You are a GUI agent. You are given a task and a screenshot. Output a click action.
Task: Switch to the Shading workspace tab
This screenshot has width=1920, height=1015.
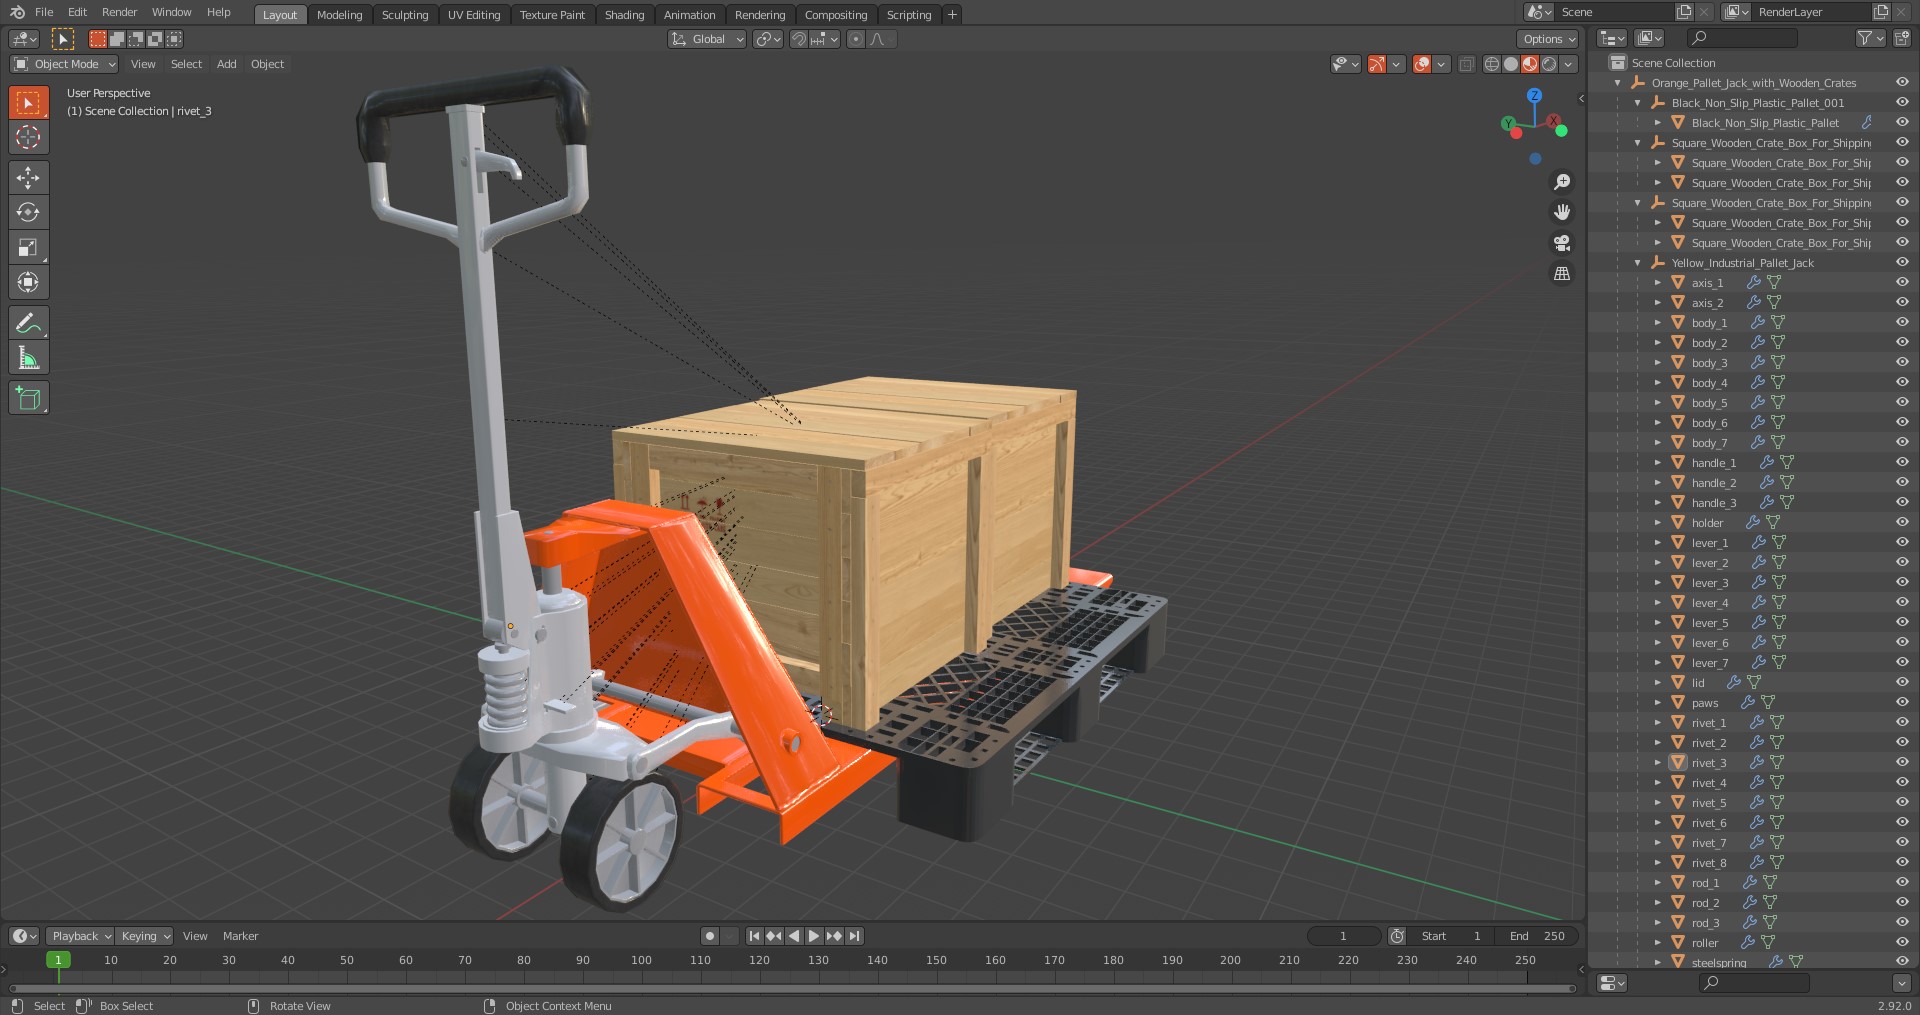[x=624, y=15]
